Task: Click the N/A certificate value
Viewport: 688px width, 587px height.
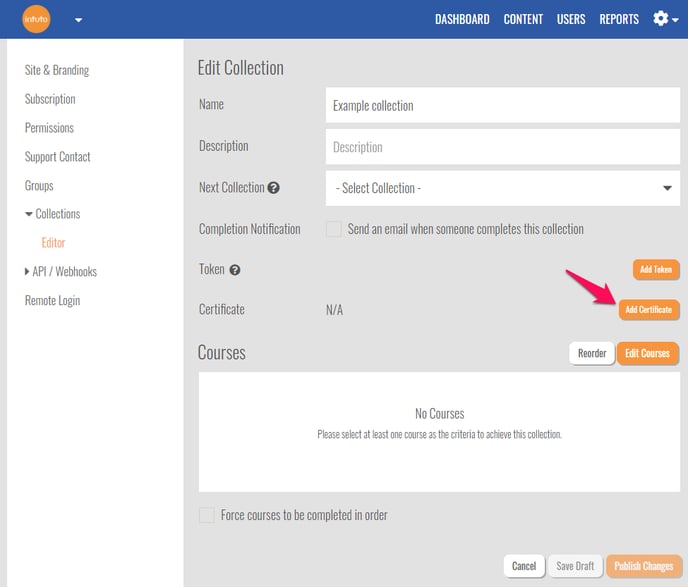Action: [334, 310]
